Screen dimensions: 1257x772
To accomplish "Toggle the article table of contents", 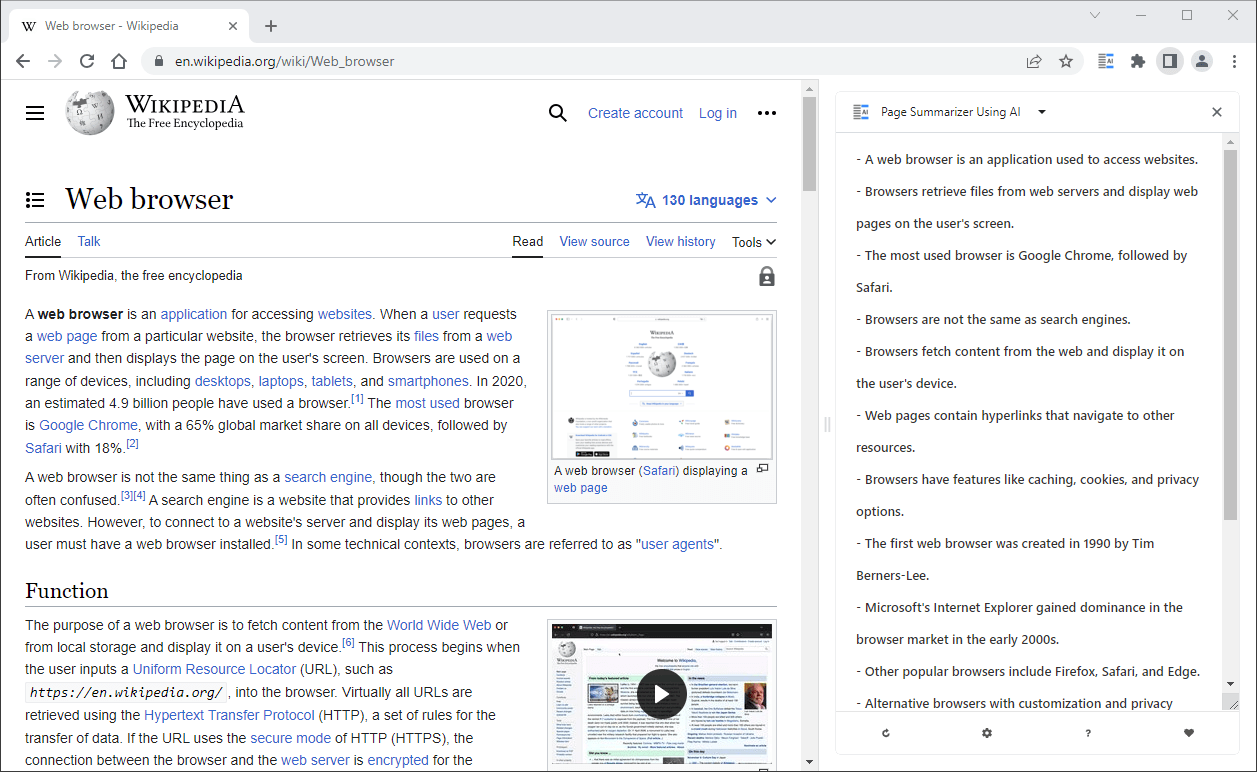I will (x=35, y=200).
